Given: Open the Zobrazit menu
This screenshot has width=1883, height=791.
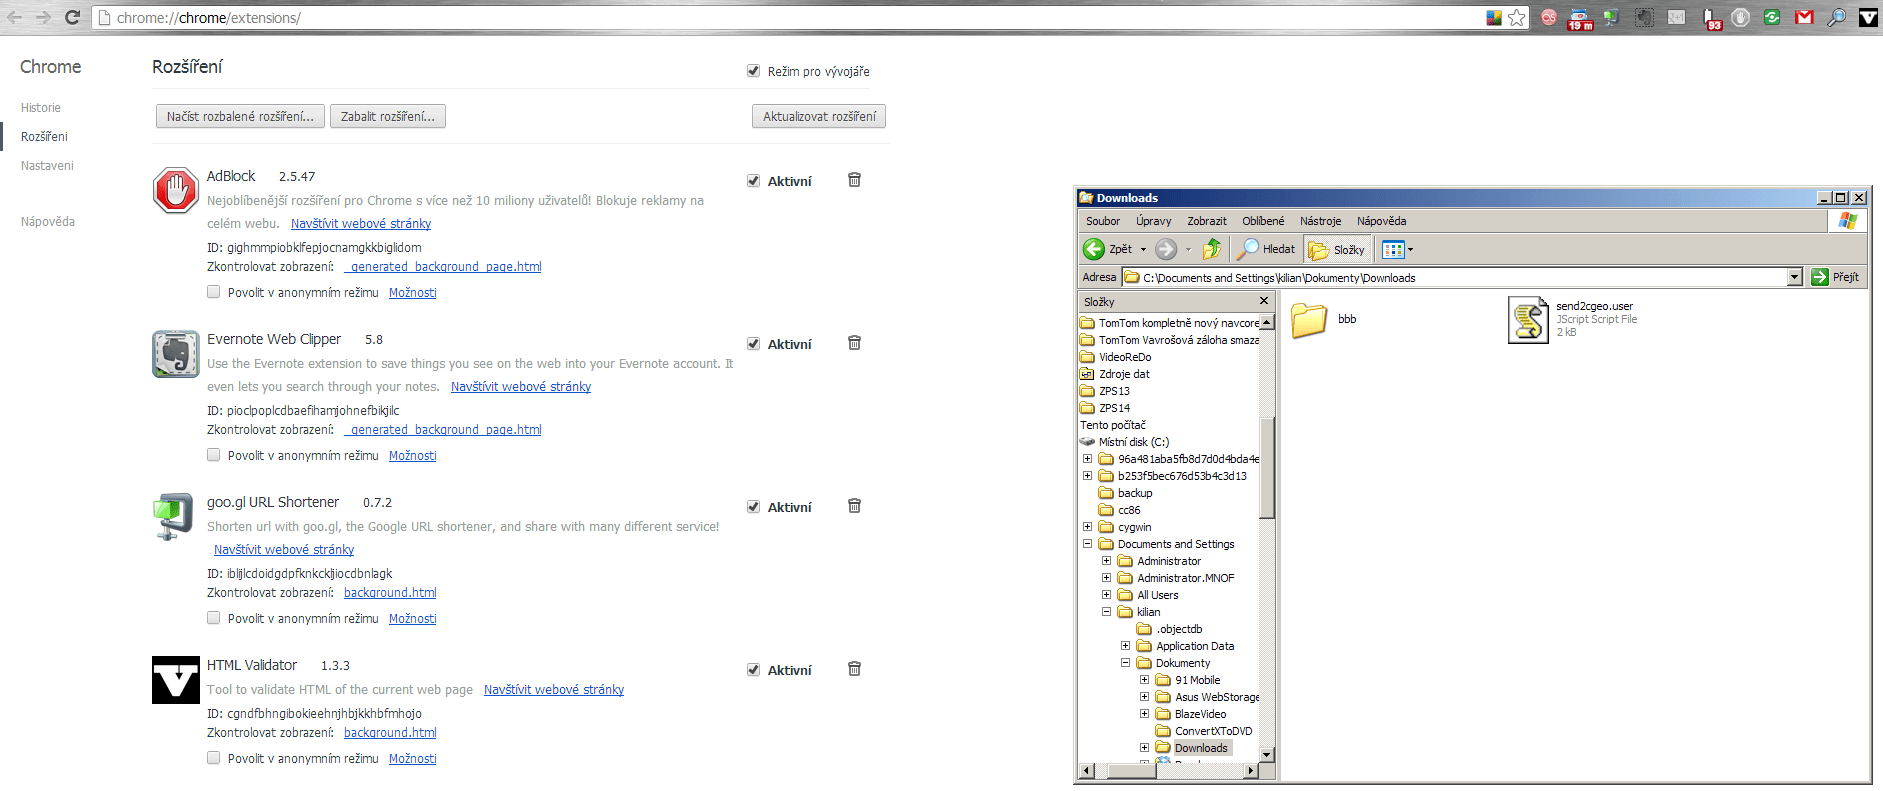Looking at the screenshot, I should point(1207,221).
